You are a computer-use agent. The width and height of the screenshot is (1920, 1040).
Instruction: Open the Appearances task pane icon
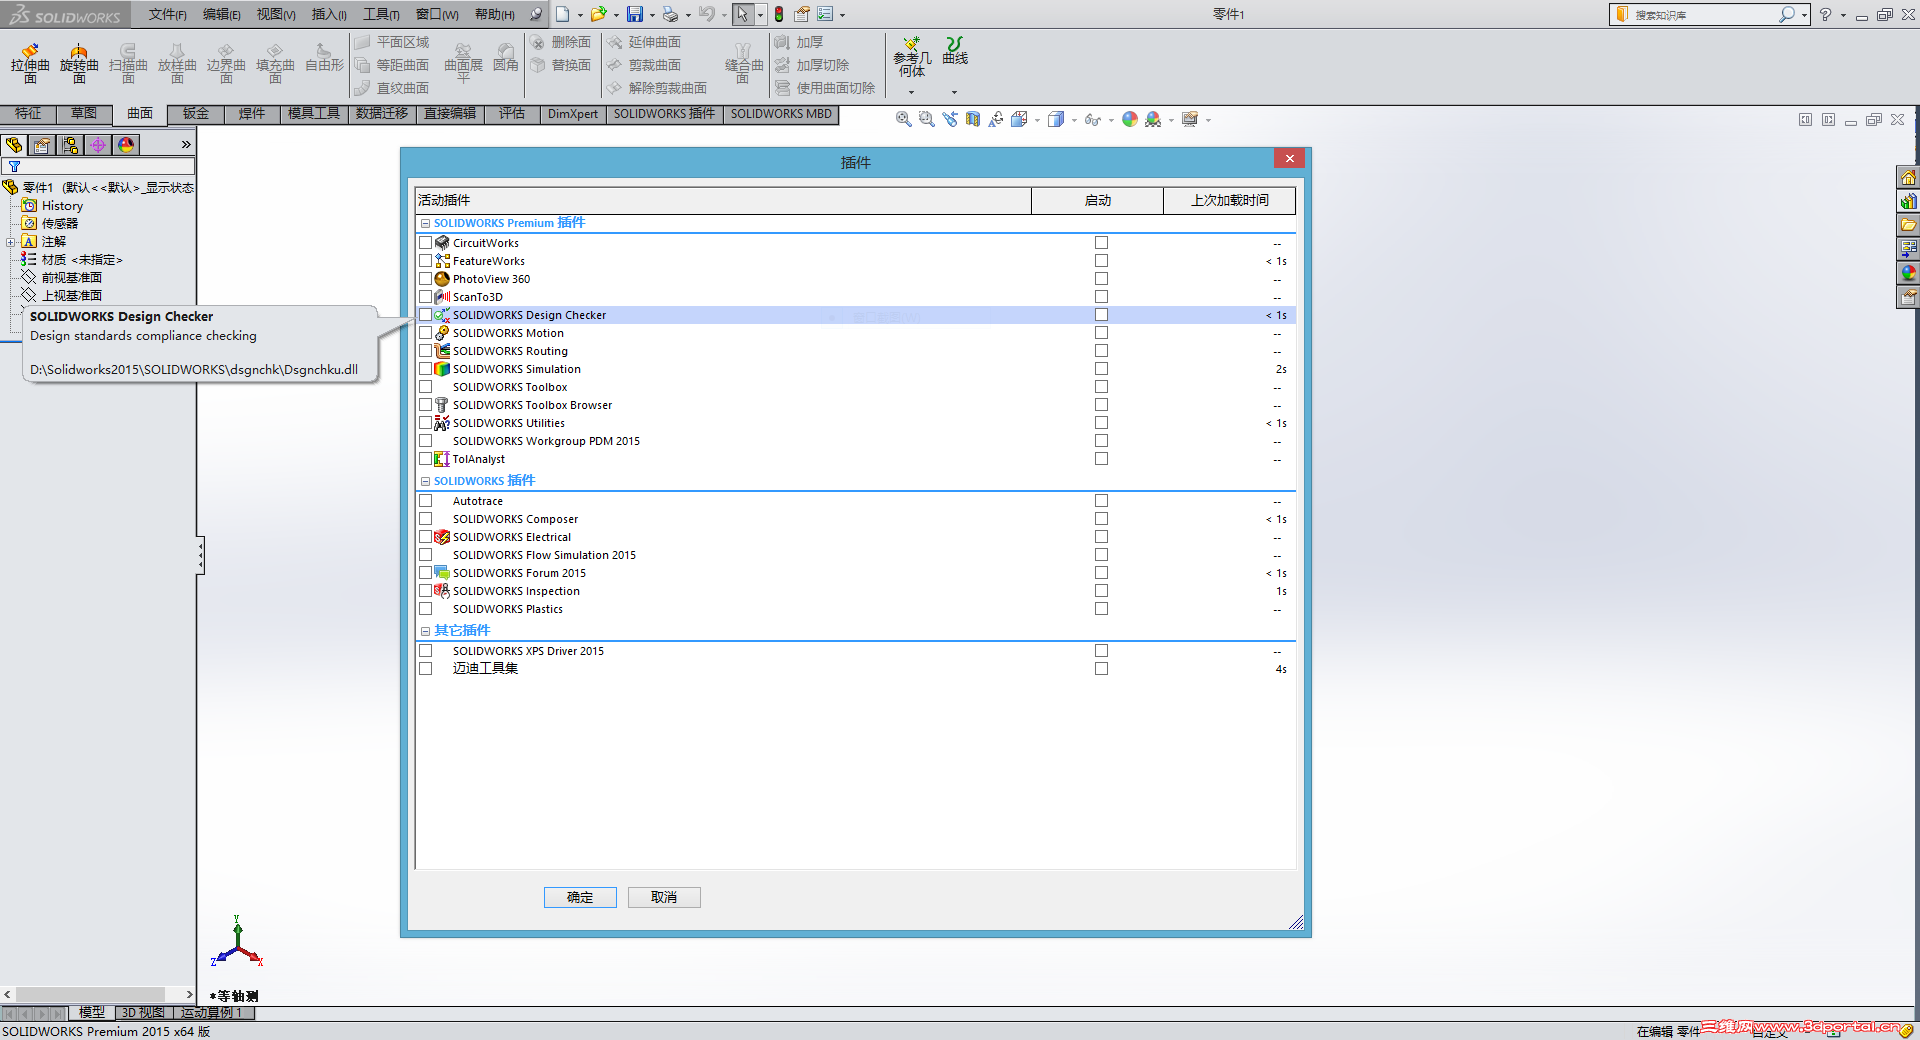[1908, 273]
